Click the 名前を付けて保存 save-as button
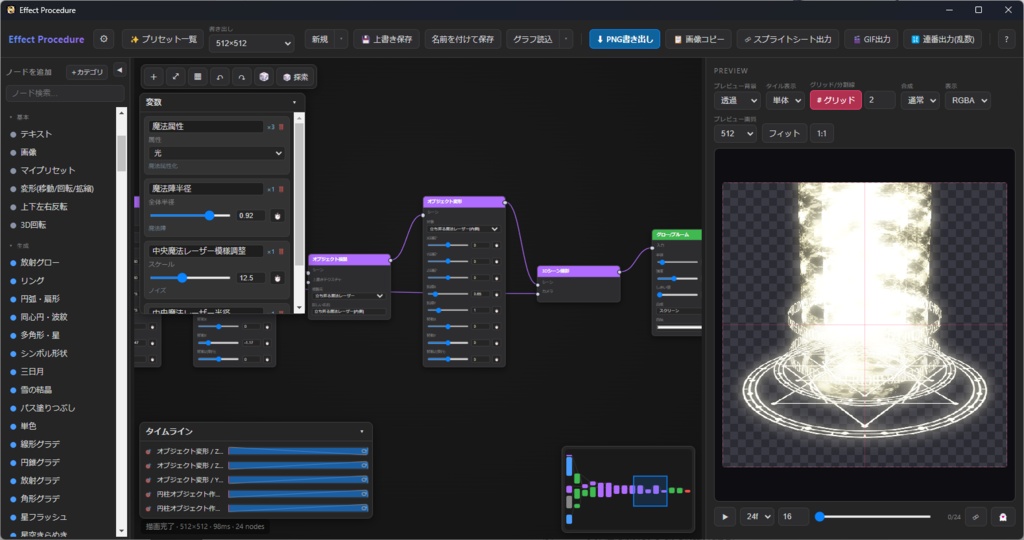The image size is (1024, 540). pos(462,39)
